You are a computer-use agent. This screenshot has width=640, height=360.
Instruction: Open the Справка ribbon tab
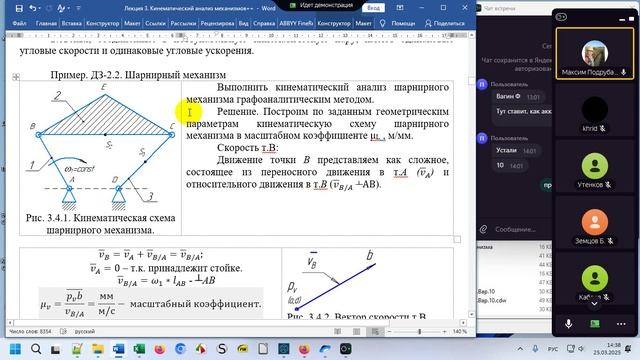[x=264, y=23]
